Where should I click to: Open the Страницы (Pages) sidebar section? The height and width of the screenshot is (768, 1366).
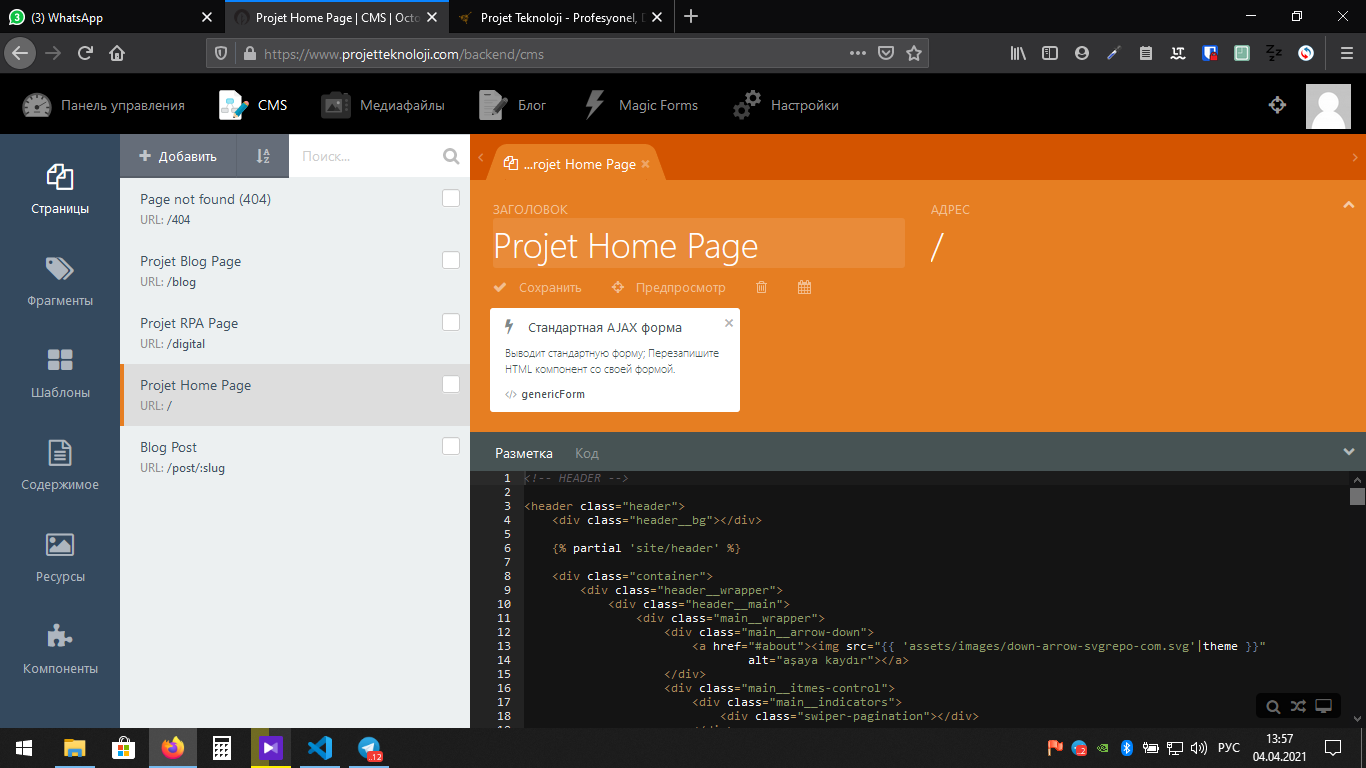(60, 189)
